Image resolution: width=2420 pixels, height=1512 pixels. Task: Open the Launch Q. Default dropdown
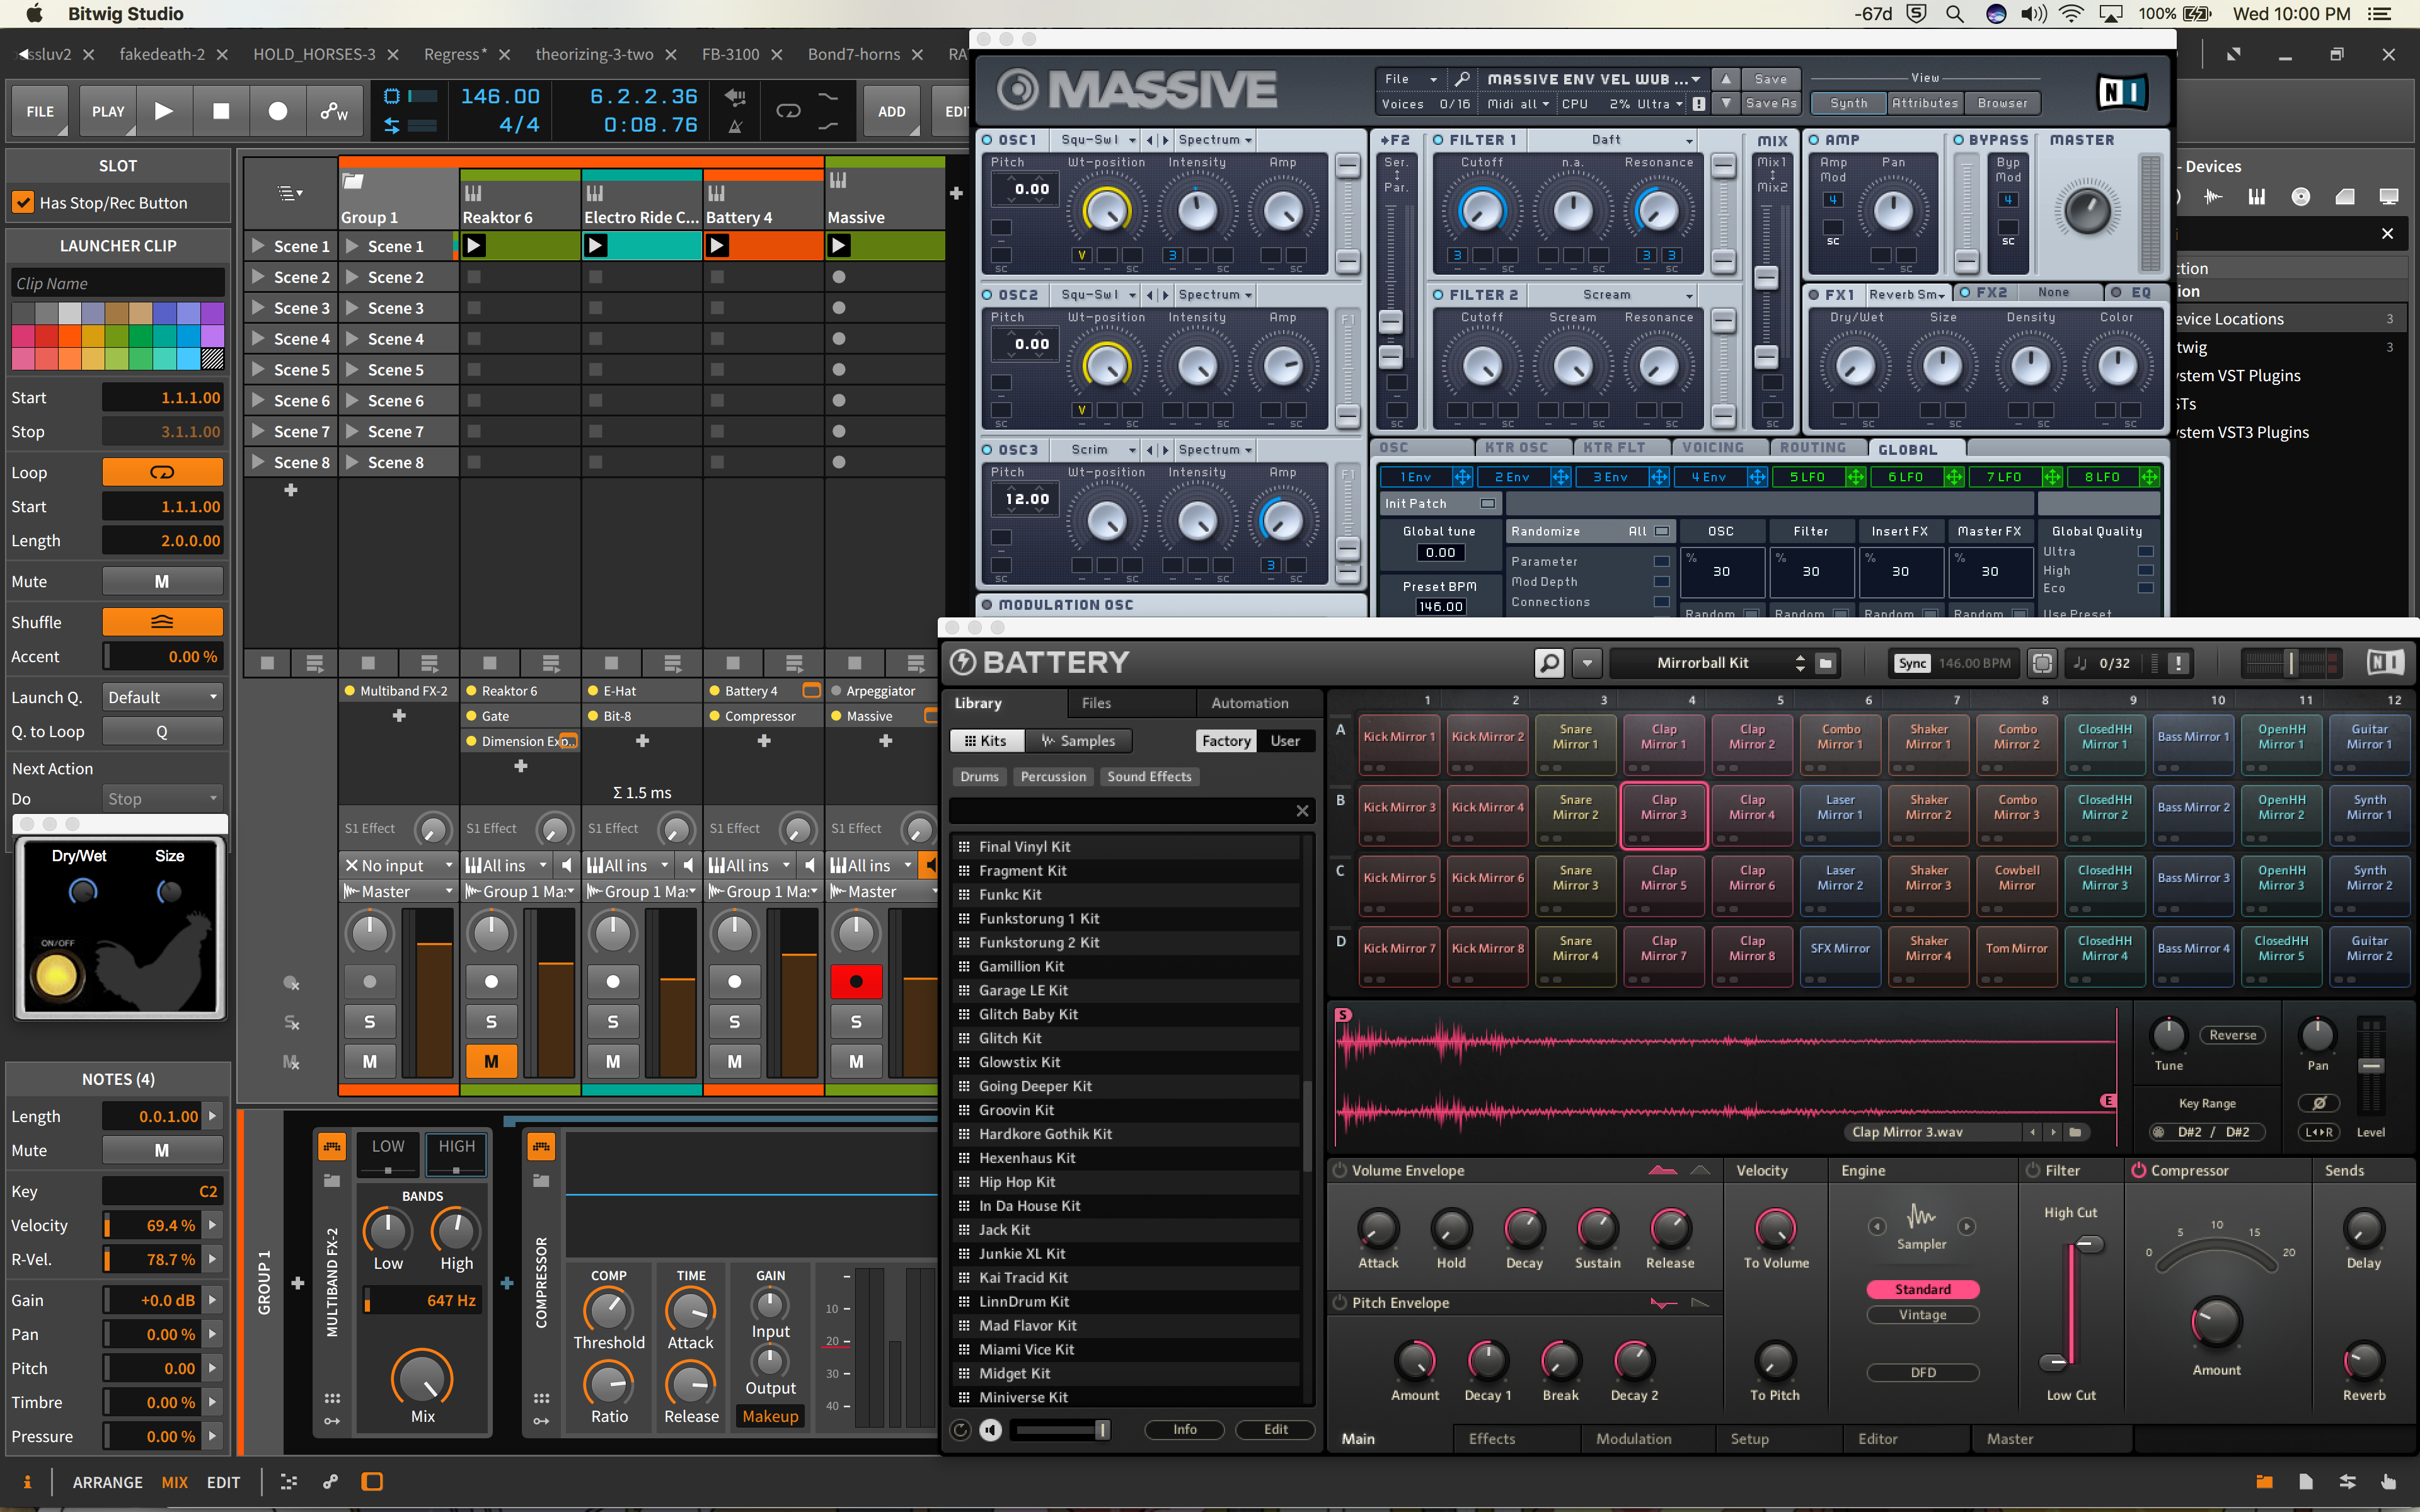pyautogui.click(x=162, y=697)
